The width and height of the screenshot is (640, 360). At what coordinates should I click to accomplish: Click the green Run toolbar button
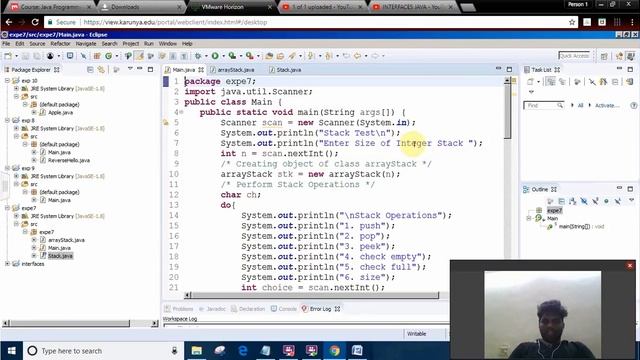pyautogui.click(x=215, y=56)
